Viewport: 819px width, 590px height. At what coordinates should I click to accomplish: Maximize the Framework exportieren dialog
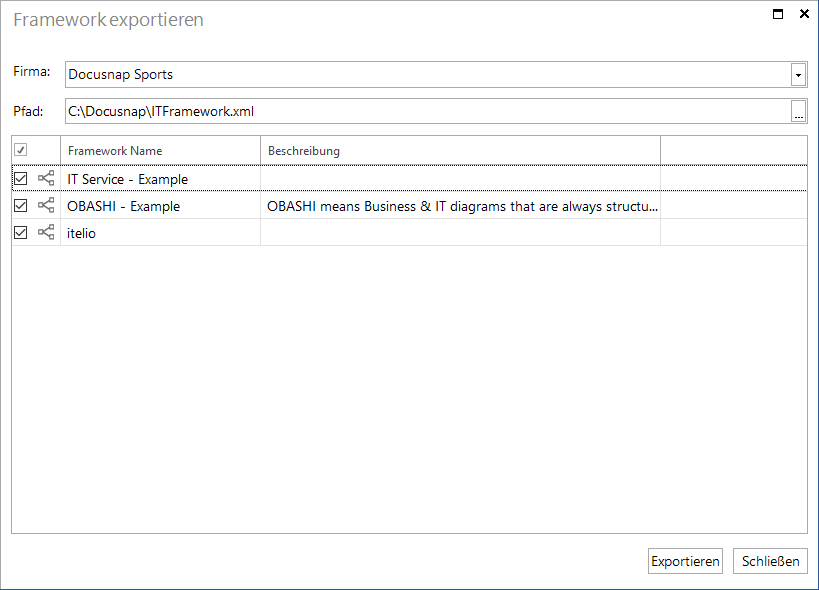(x=778, y=14)
